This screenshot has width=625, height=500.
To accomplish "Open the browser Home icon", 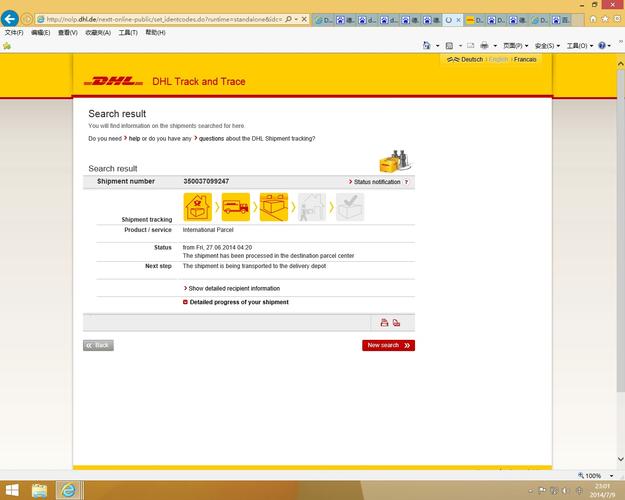I will [593, 19].
